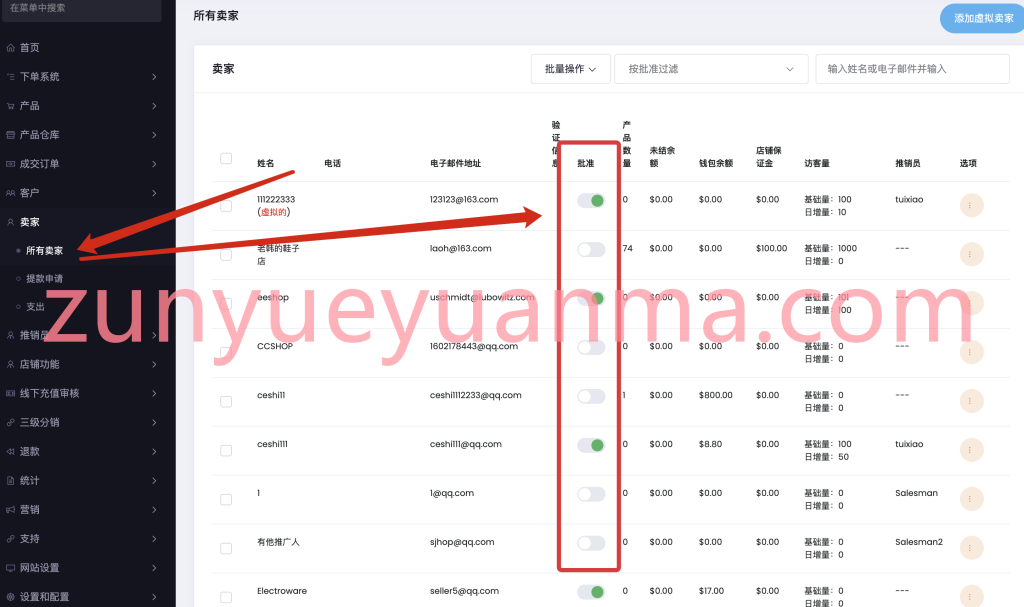1024x607 pixels.
Task: Tick checkbox for sjhop@qq.com row
Action: [226, 548]
